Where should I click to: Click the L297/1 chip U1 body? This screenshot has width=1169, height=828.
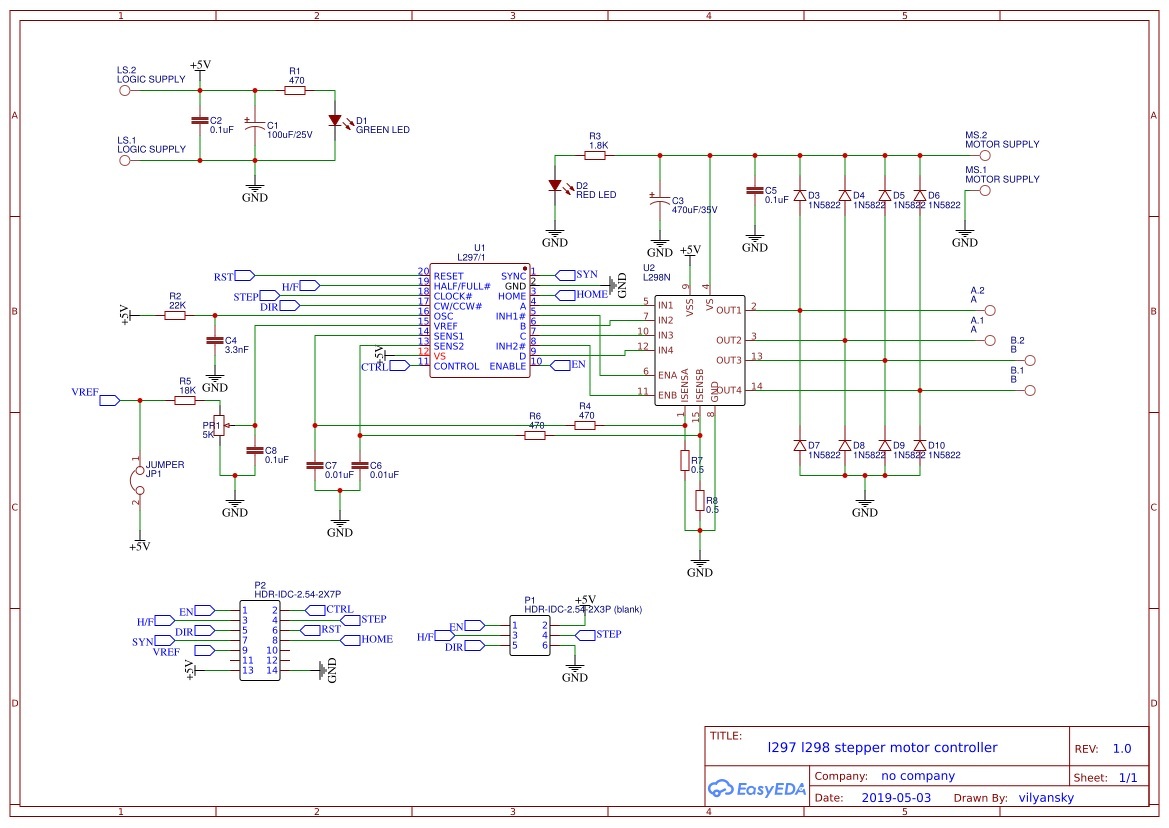[x=479, y=320]
